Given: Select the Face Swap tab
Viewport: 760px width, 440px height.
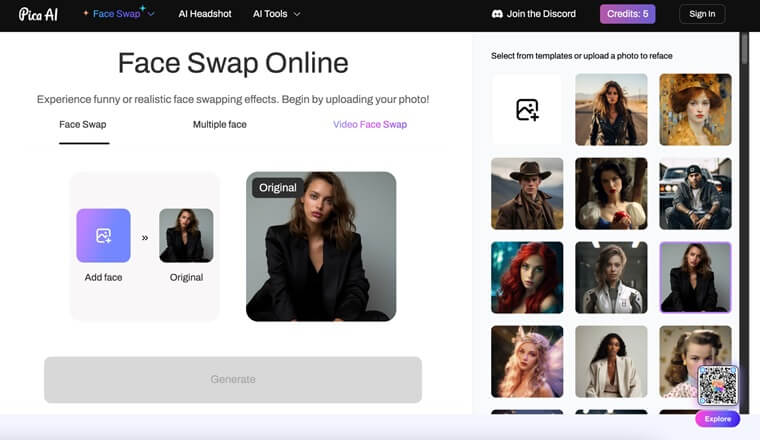Looking at the screenshot, I should point(83,125).
